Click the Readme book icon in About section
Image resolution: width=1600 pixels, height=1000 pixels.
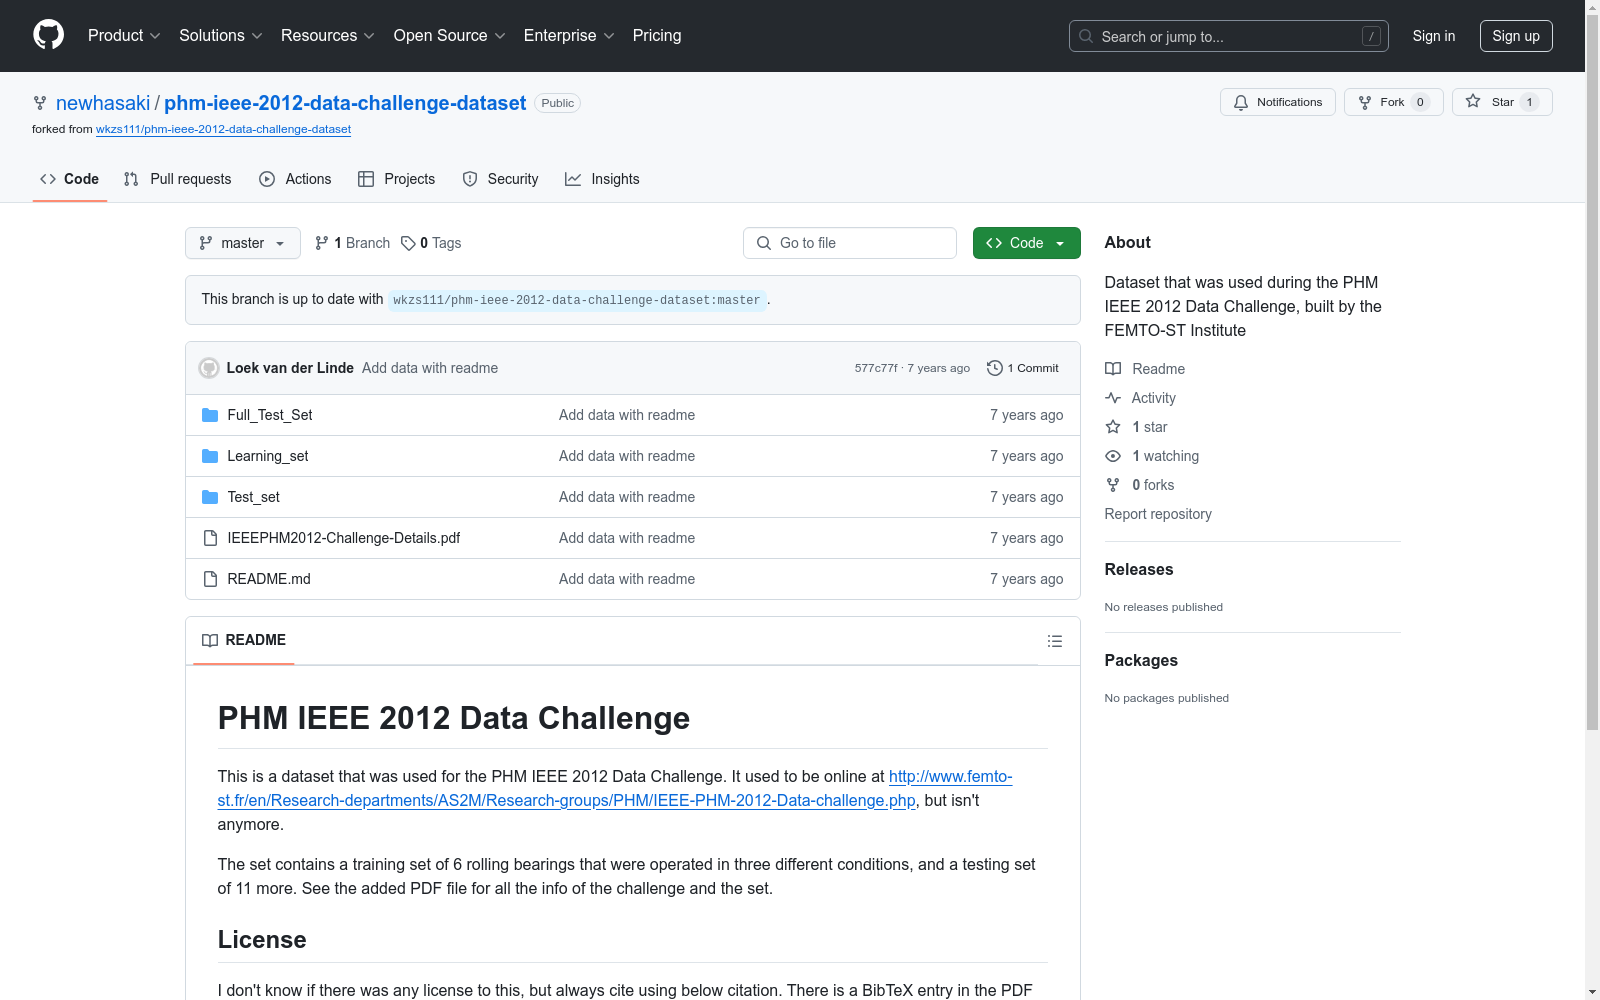[x=1112, y=369]
